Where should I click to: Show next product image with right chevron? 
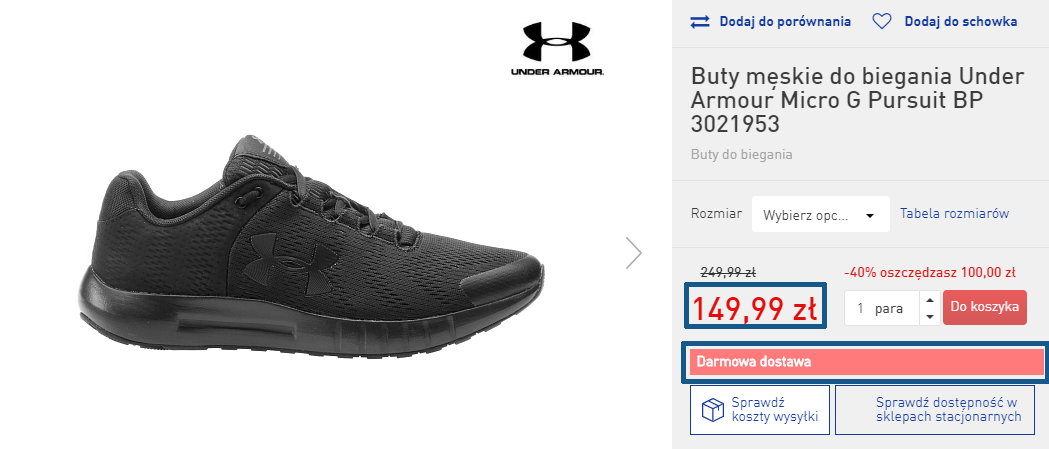click(634, 253)
